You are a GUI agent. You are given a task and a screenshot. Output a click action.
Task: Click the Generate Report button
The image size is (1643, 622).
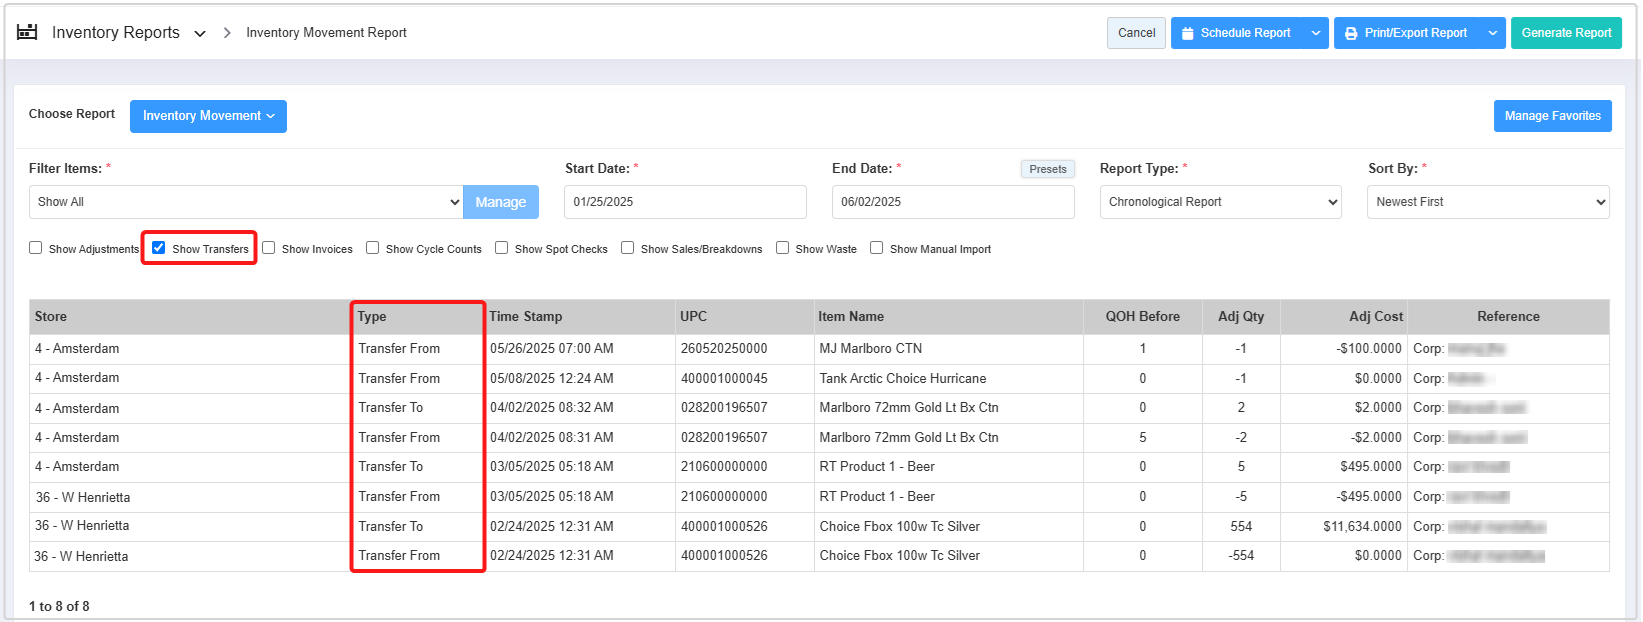coord(1566,33)
